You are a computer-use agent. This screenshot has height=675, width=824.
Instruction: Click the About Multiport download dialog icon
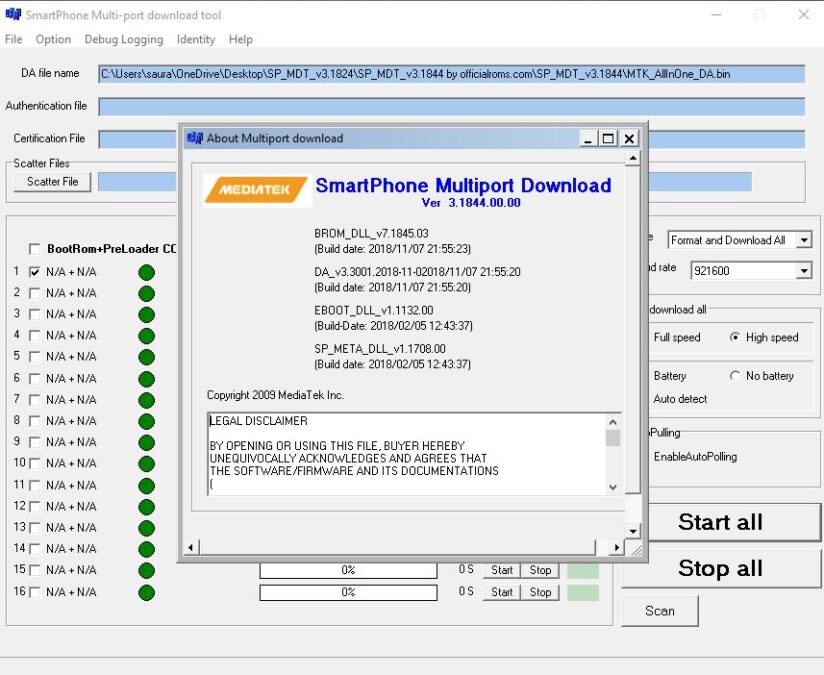click(194, 138)
